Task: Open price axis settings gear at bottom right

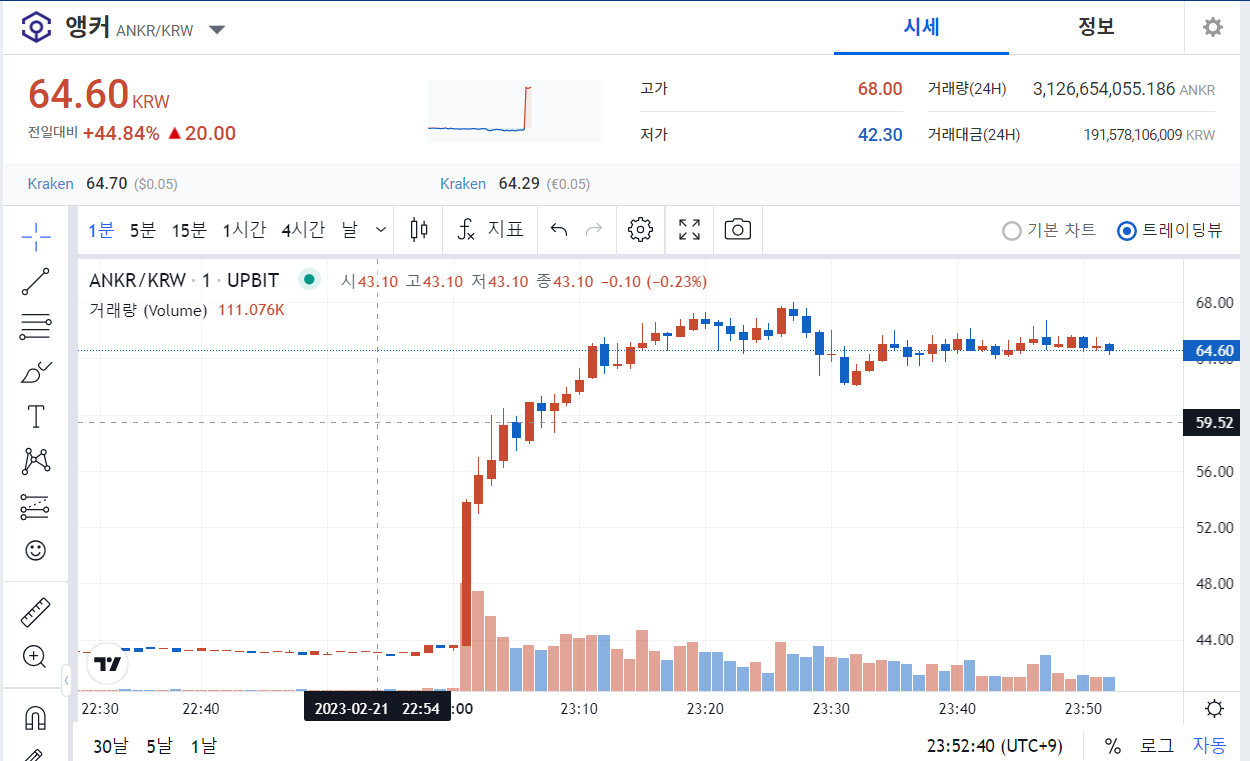Action: point(1214,709)
